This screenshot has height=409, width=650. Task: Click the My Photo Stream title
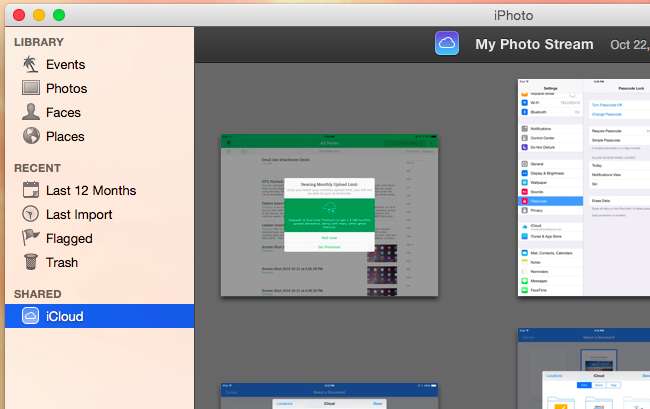tap(534, 44)
